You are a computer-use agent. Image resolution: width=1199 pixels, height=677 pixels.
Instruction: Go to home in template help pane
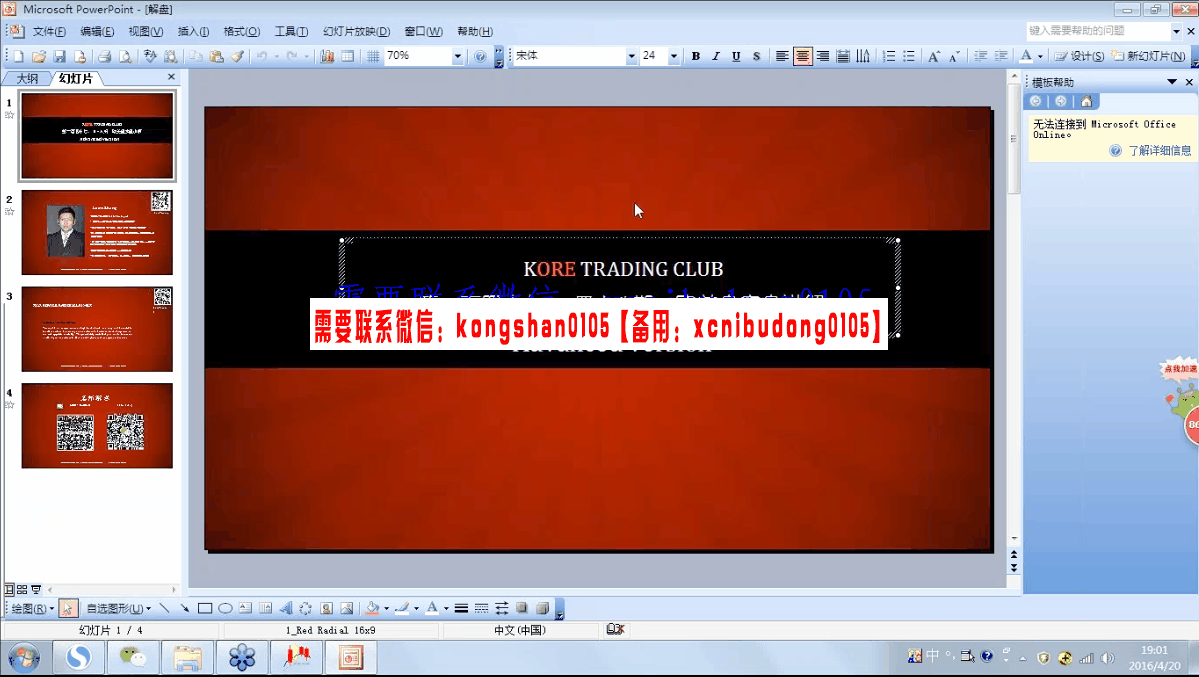tap(1086, 101)
